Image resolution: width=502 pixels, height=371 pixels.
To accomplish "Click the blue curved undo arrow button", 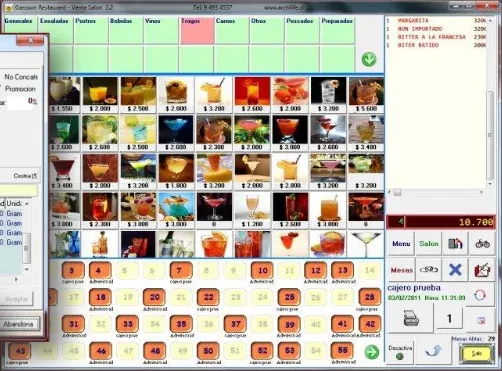I will [x=433, y=351].
